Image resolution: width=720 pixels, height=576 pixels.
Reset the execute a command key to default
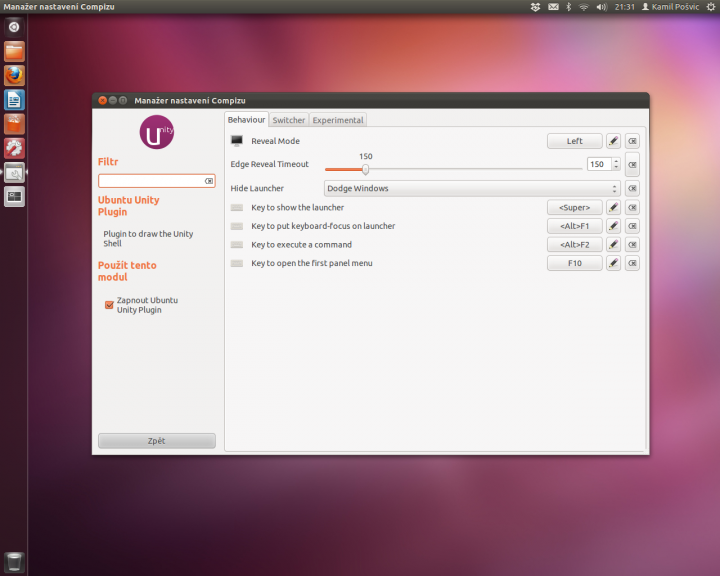click(632, 245)
